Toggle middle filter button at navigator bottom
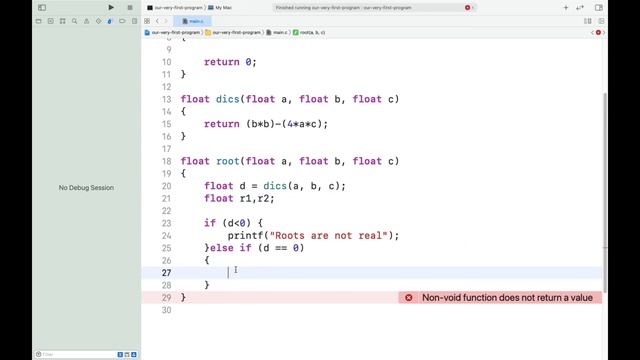This screenshot has height=360, width=640. click(x=127, y=355)
